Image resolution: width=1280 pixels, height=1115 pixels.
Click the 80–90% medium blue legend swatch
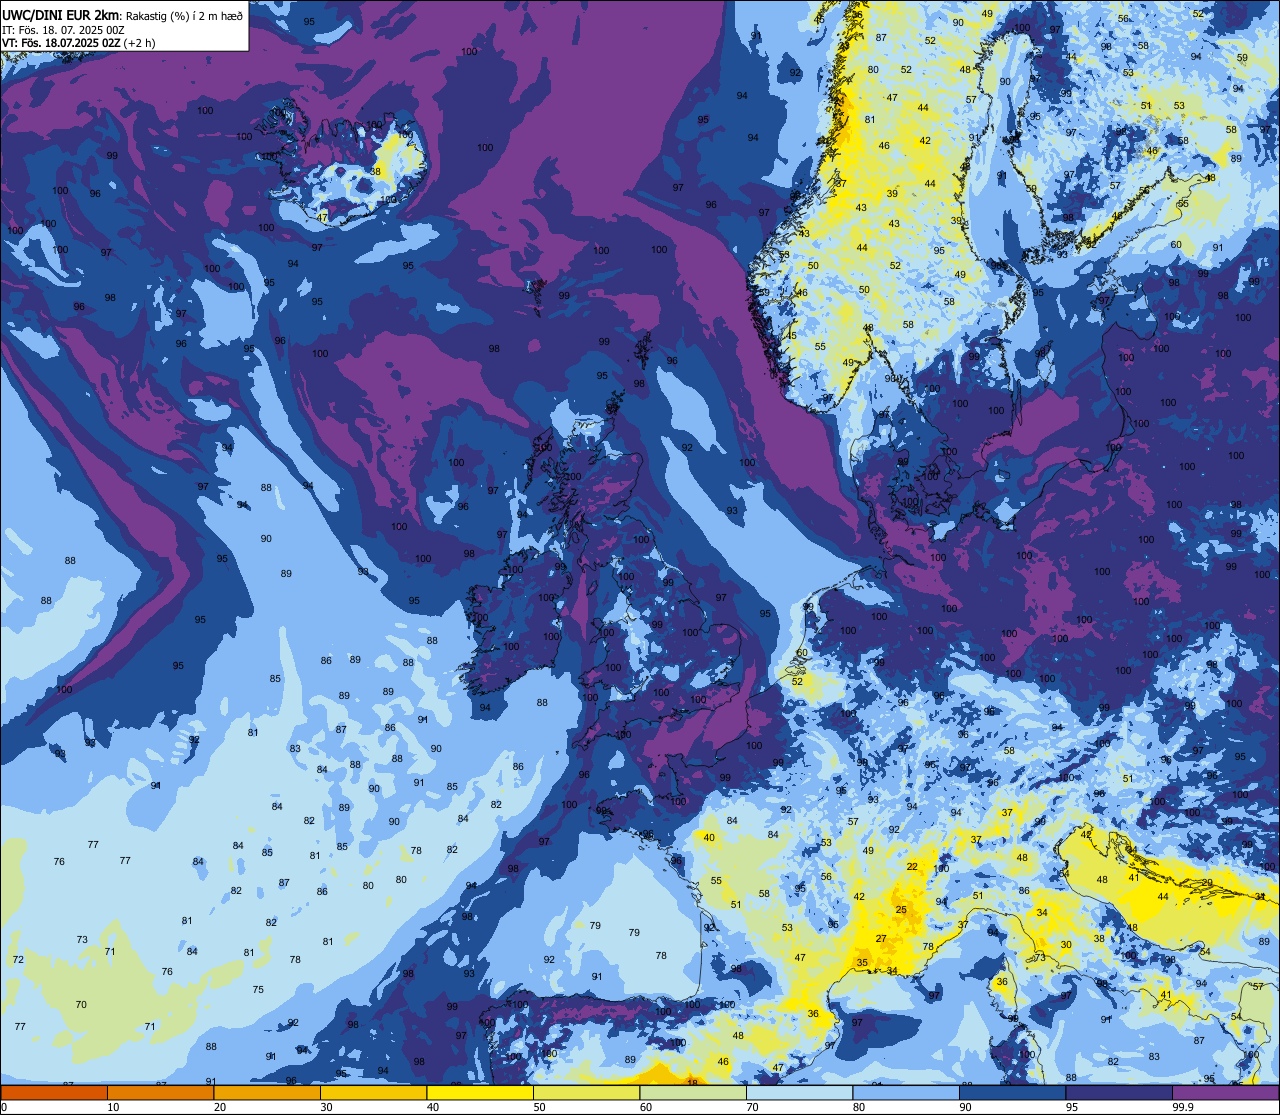click(906, 1092)
